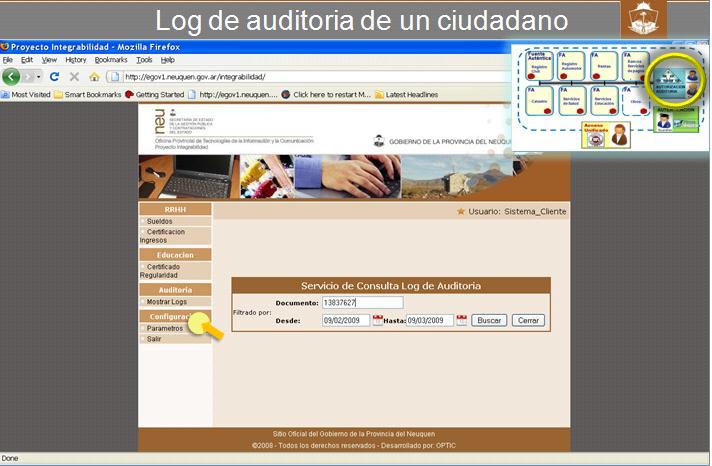Select the Sueldos link under RRHH
712x466 pixels.
tap(159, 221)
